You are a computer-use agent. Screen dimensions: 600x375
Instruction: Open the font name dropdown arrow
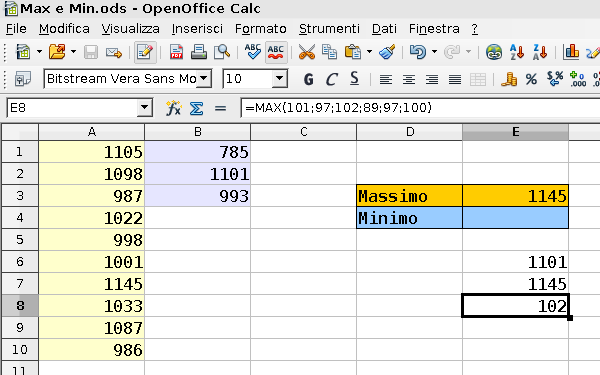click(x=205, y=79)
